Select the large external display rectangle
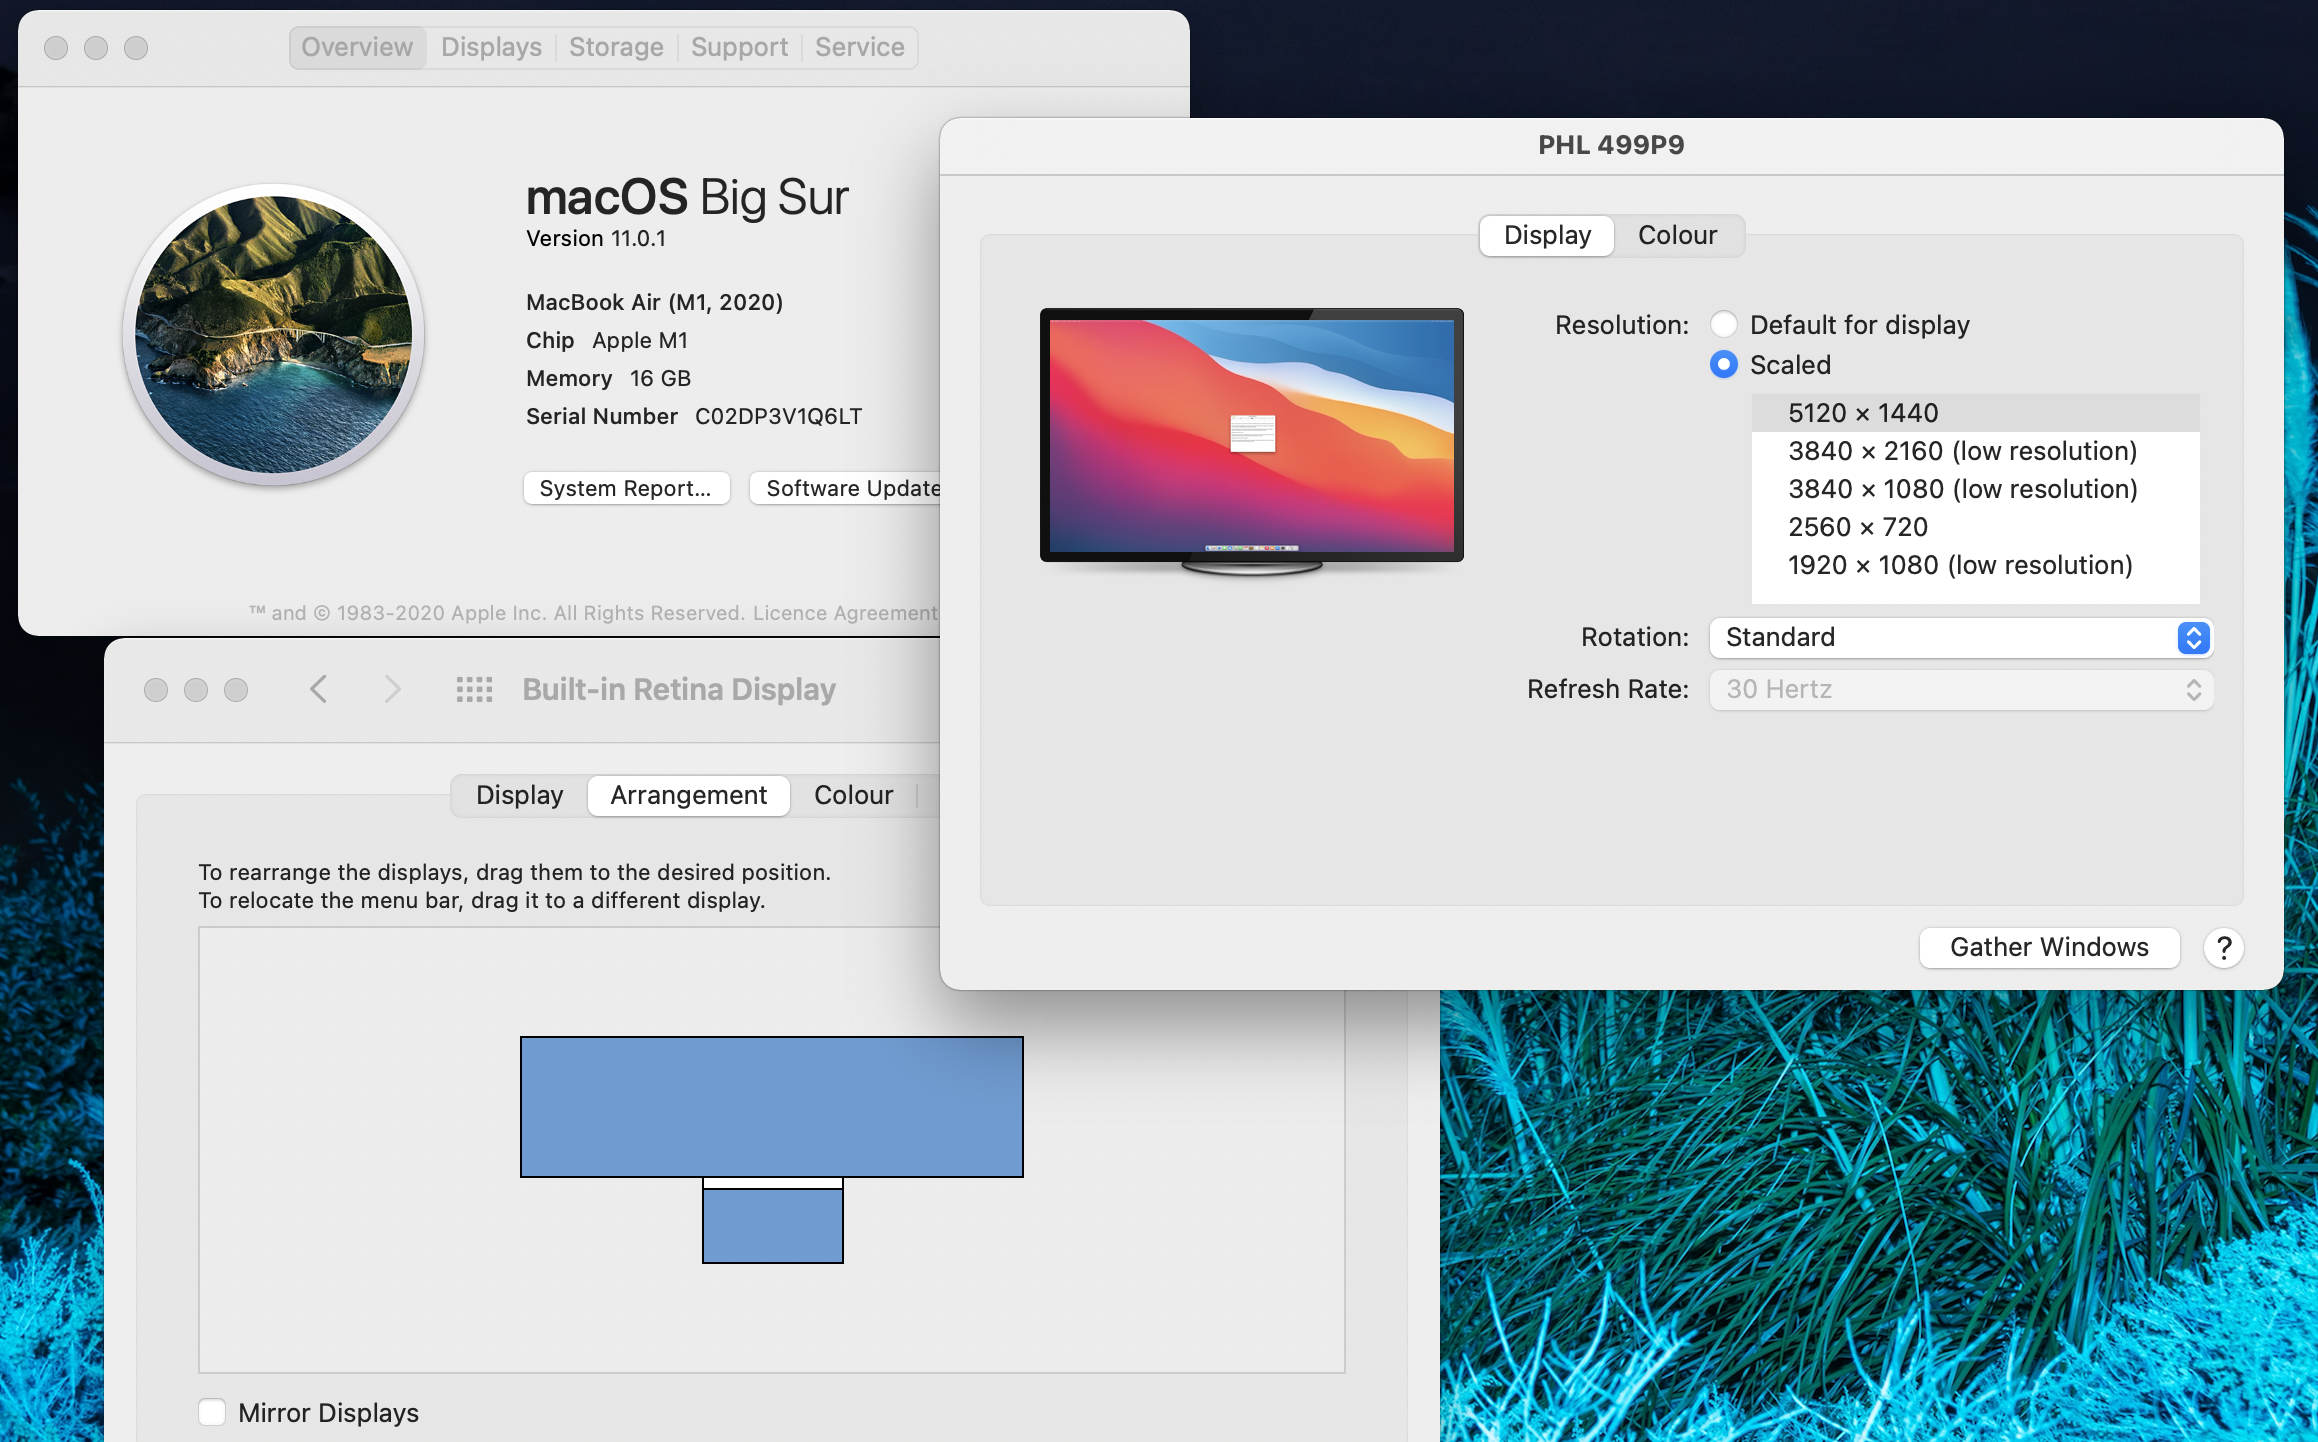2318x1442 pixels. 771,1106
